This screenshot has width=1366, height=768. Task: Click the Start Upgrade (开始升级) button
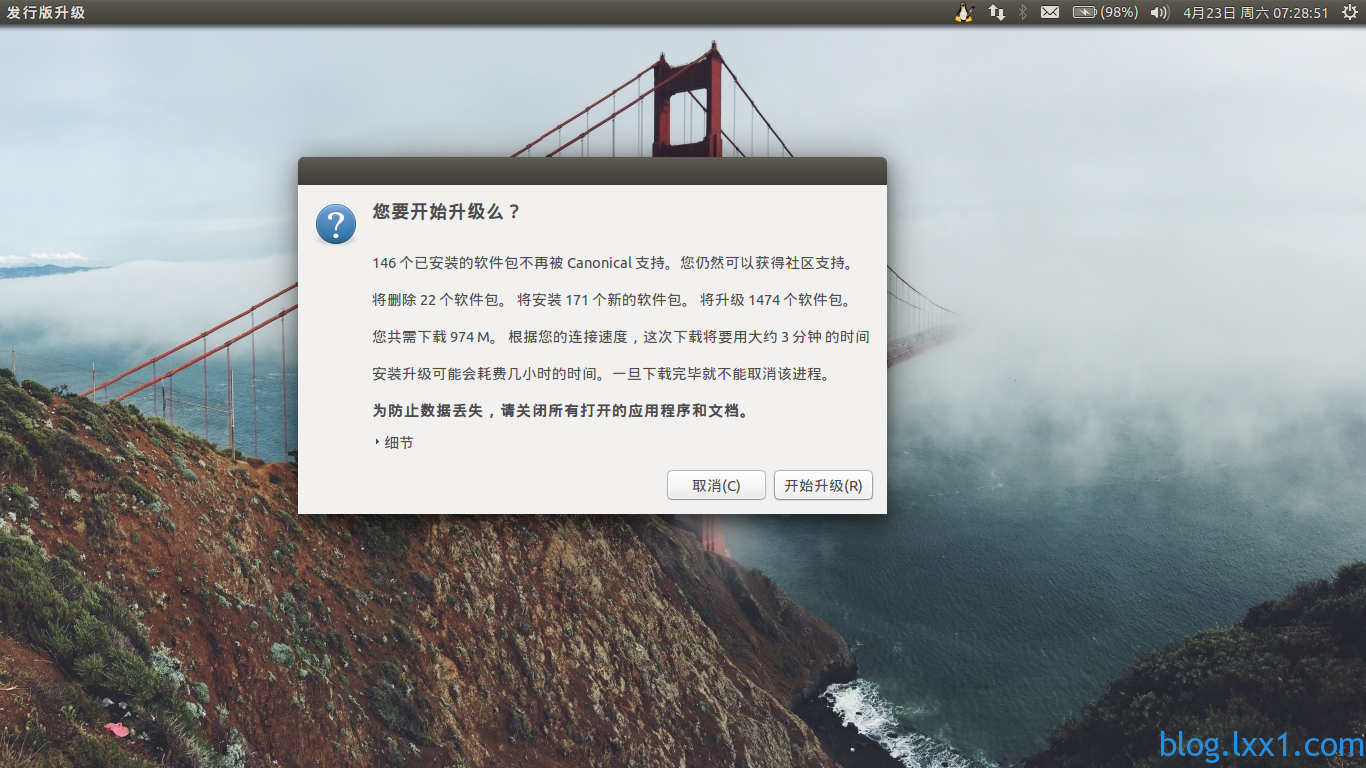[x=823, y=485]
